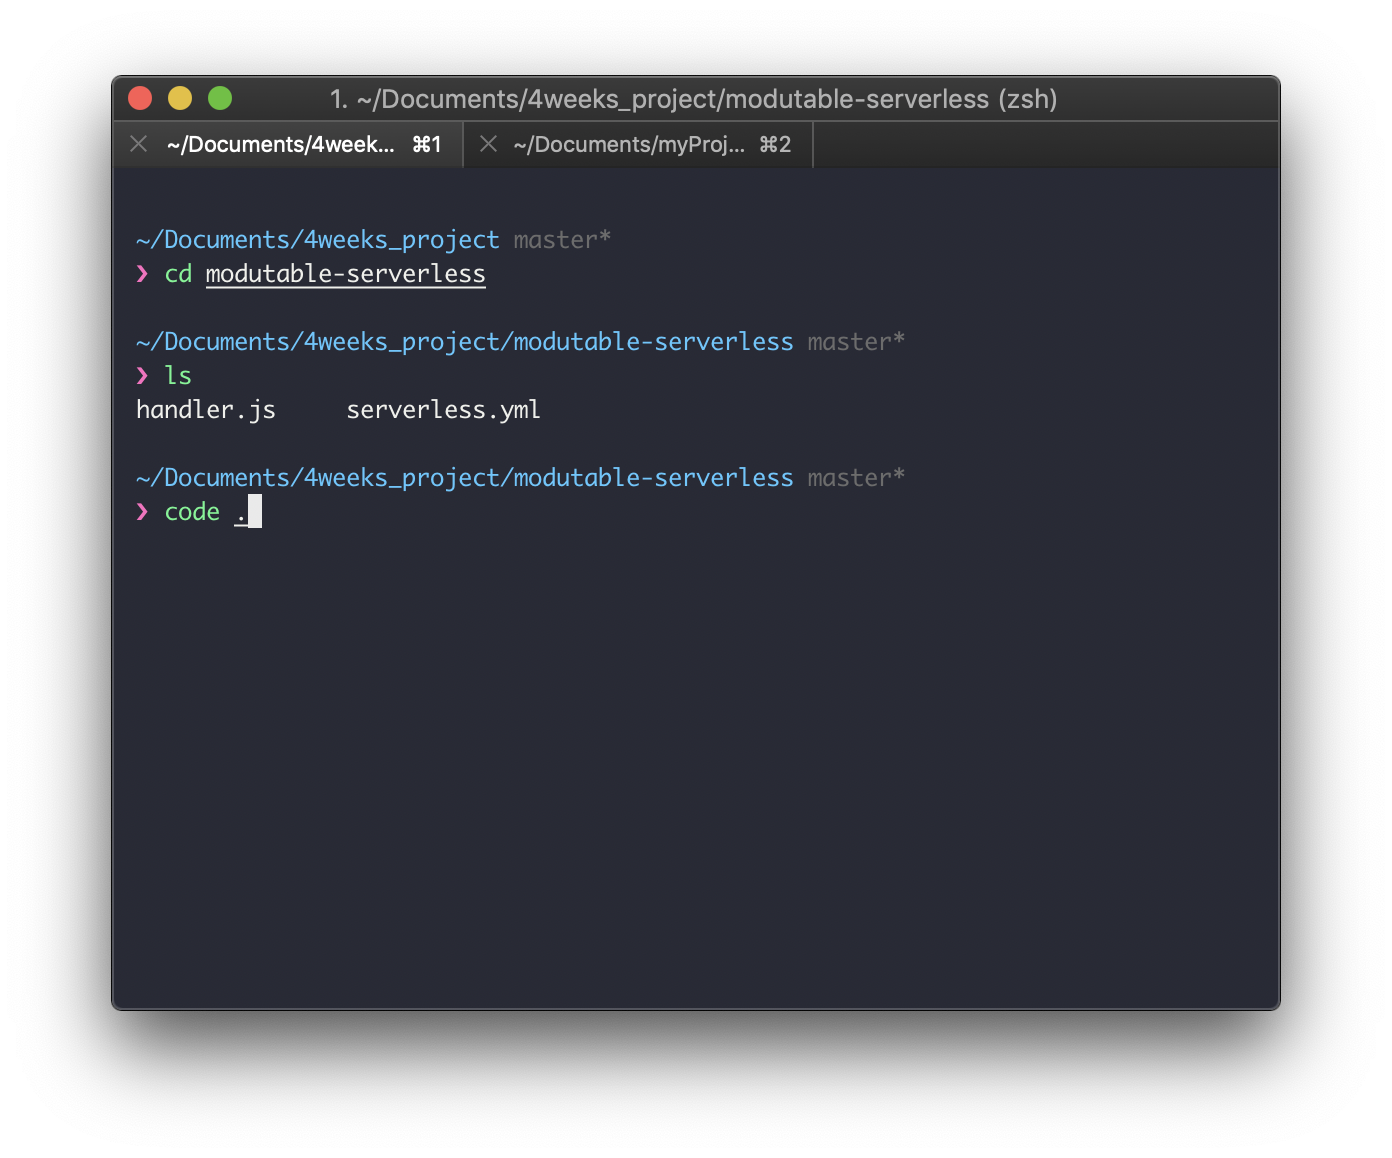Click the green zoom window button

click(x=220, y=98)
